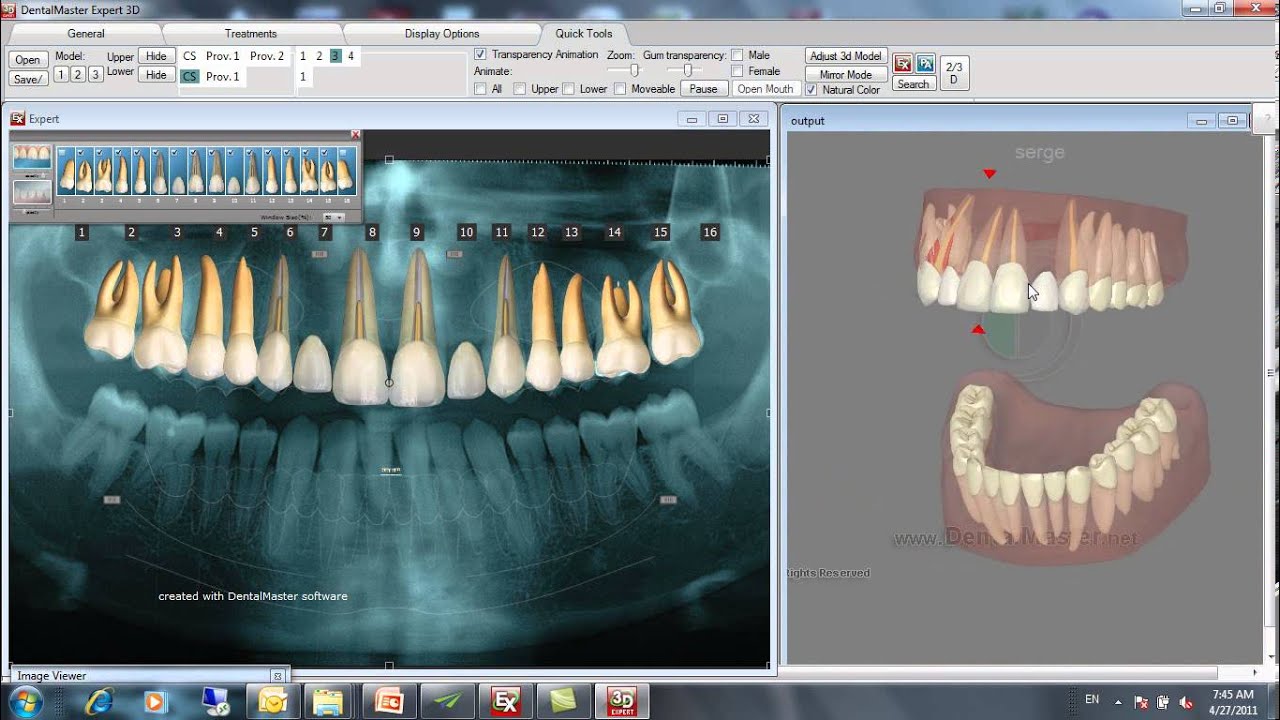Image resolution: width=1280 pixels, height=720 pixels.
Task: Uncheck the Natural Color checkbox
Action: (x=811, y=89)
